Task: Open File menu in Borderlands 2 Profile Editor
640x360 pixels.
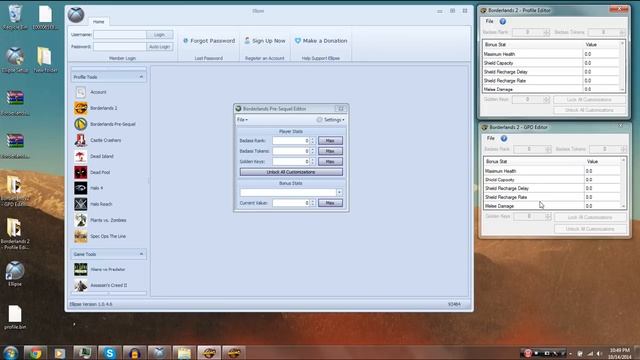Action: coord(489,21)
